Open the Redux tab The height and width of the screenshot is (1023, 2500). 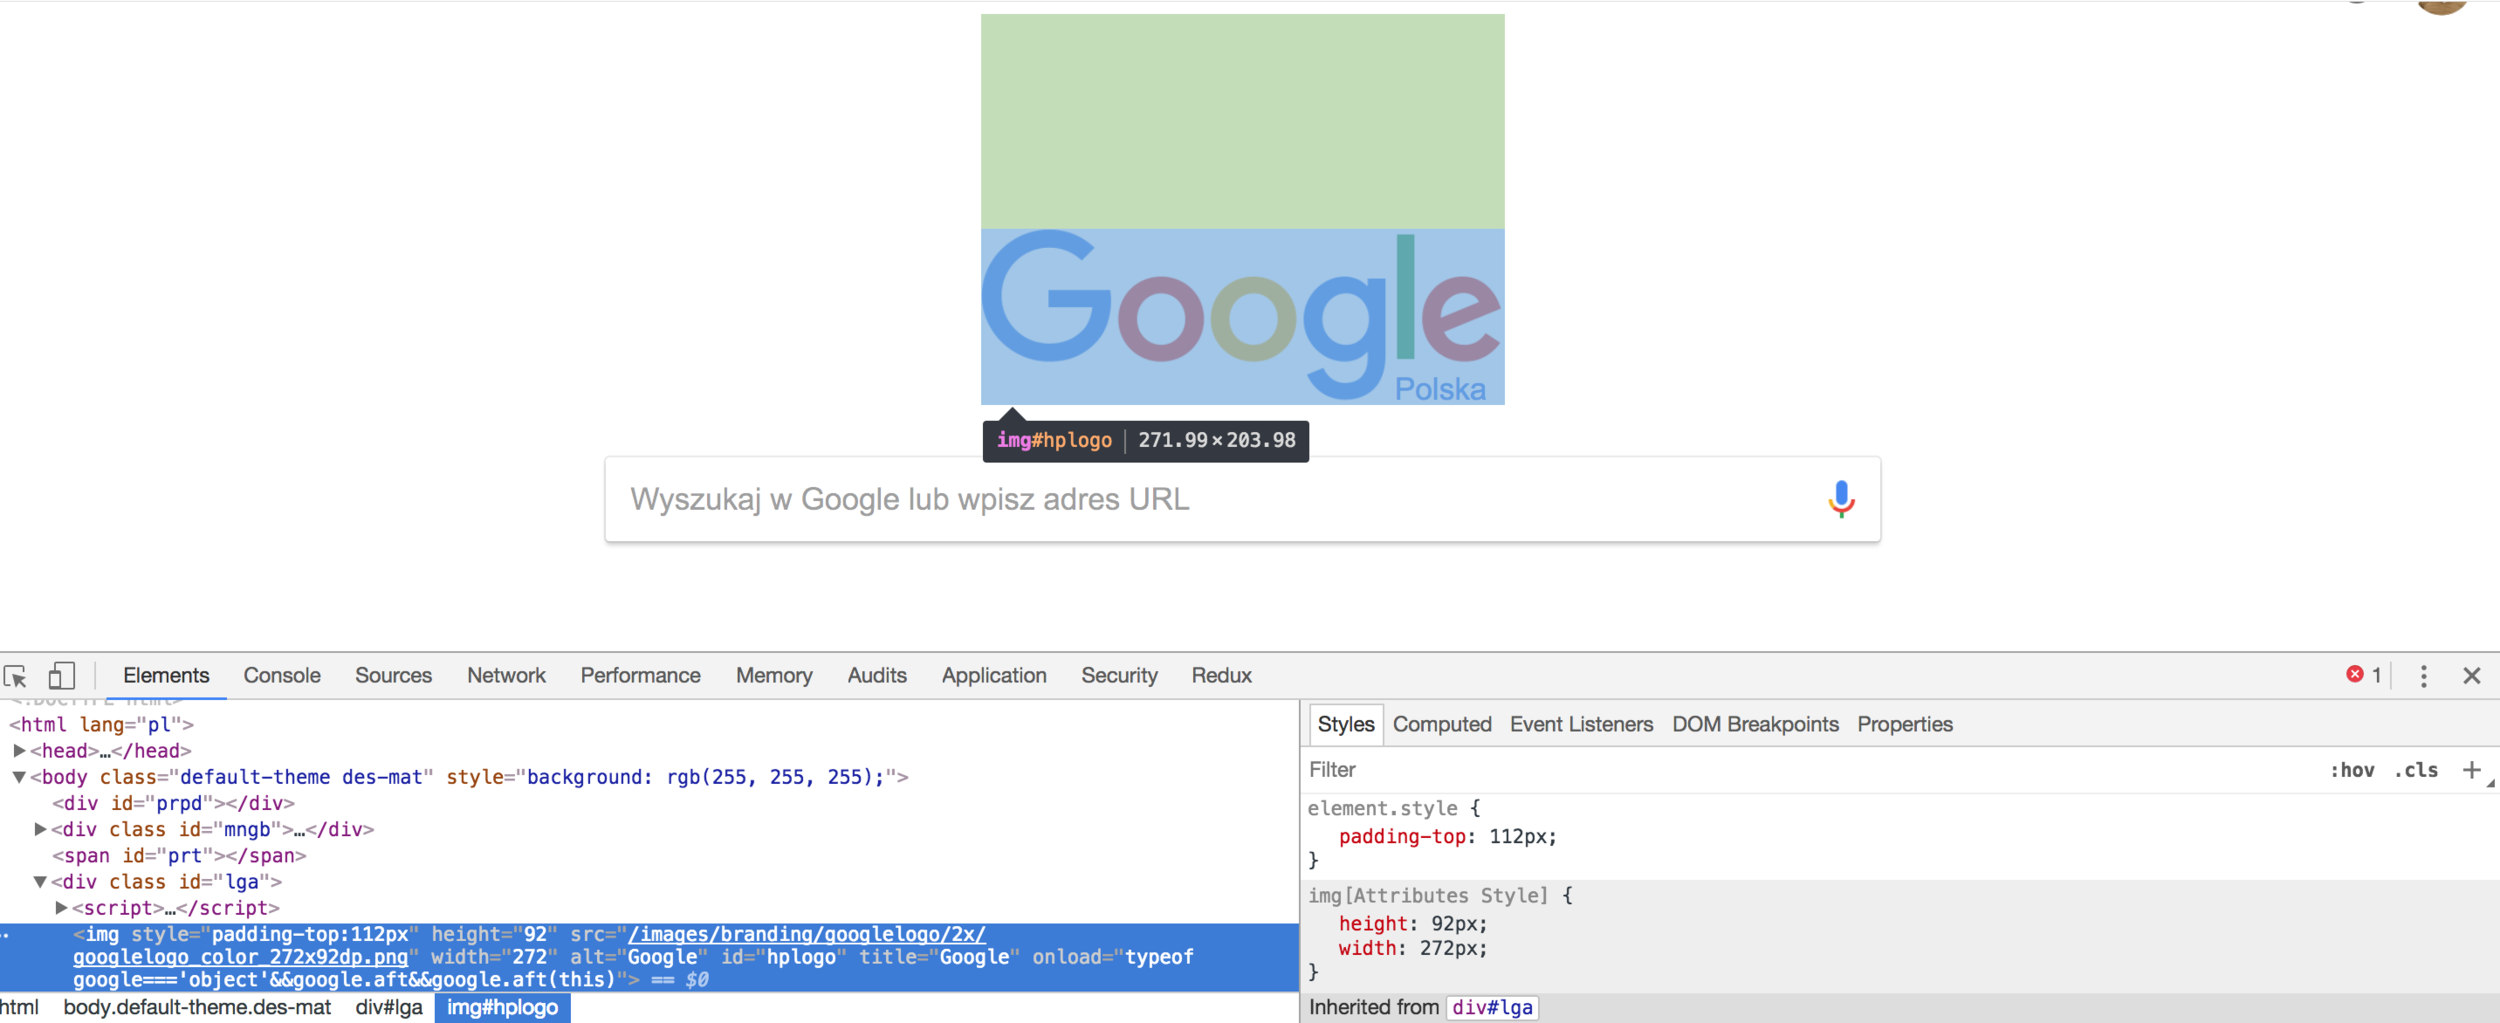click(x=1221, y=676)
